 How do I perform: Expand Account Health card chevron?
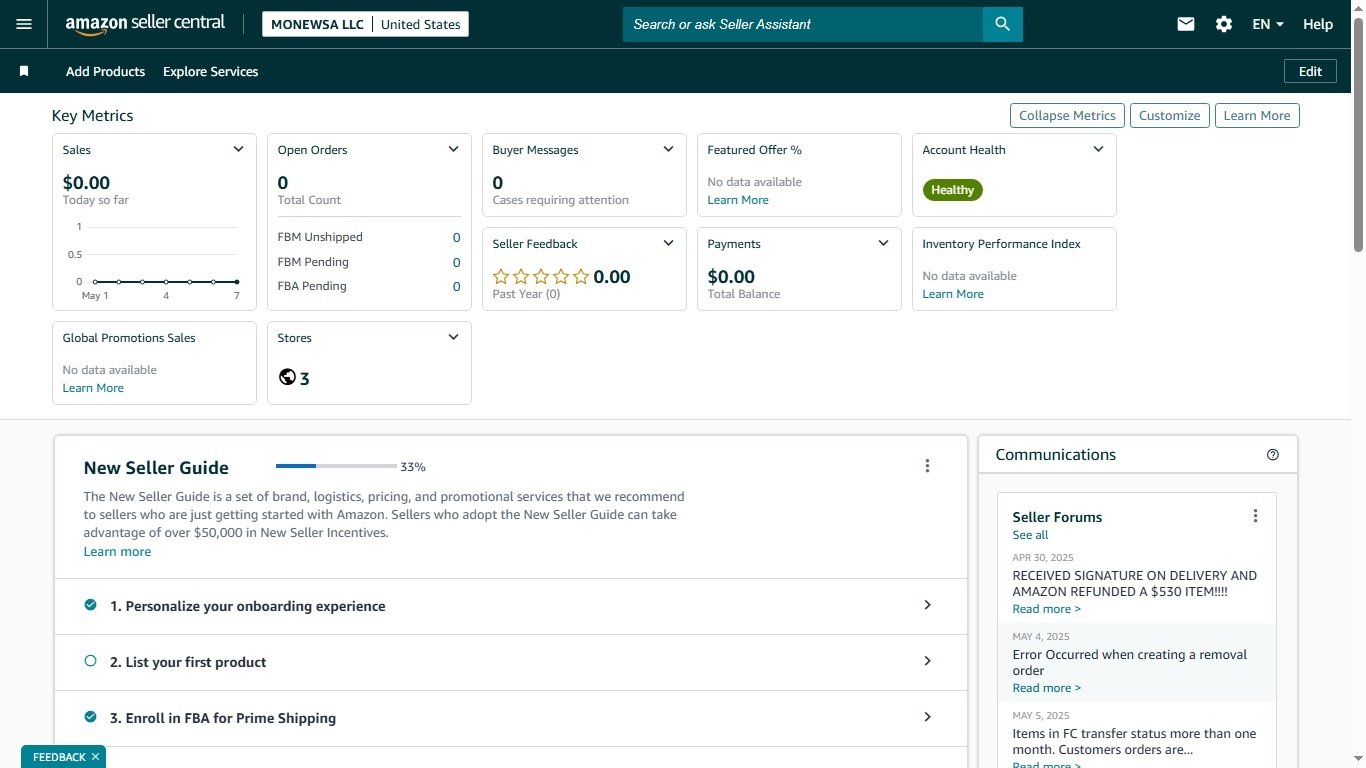(x=1098, y=149)
